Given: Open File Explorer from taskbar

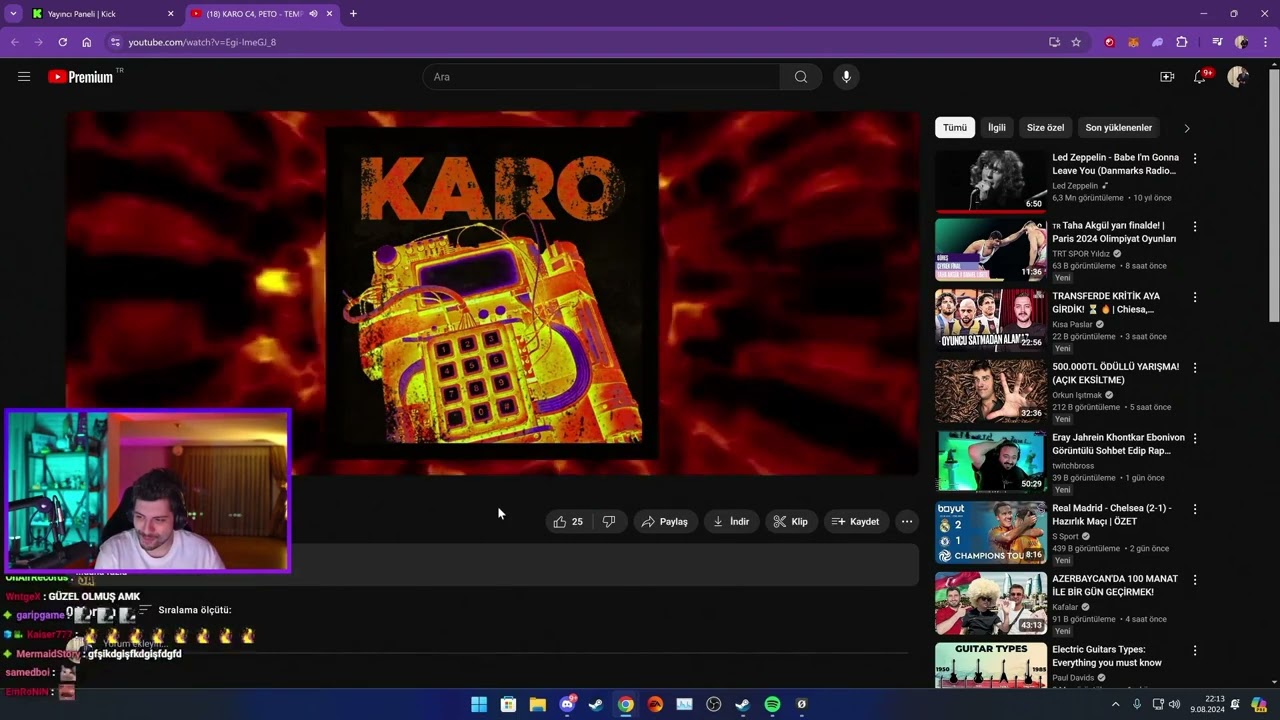Looking at the screenshot, I should pos(537,704).
